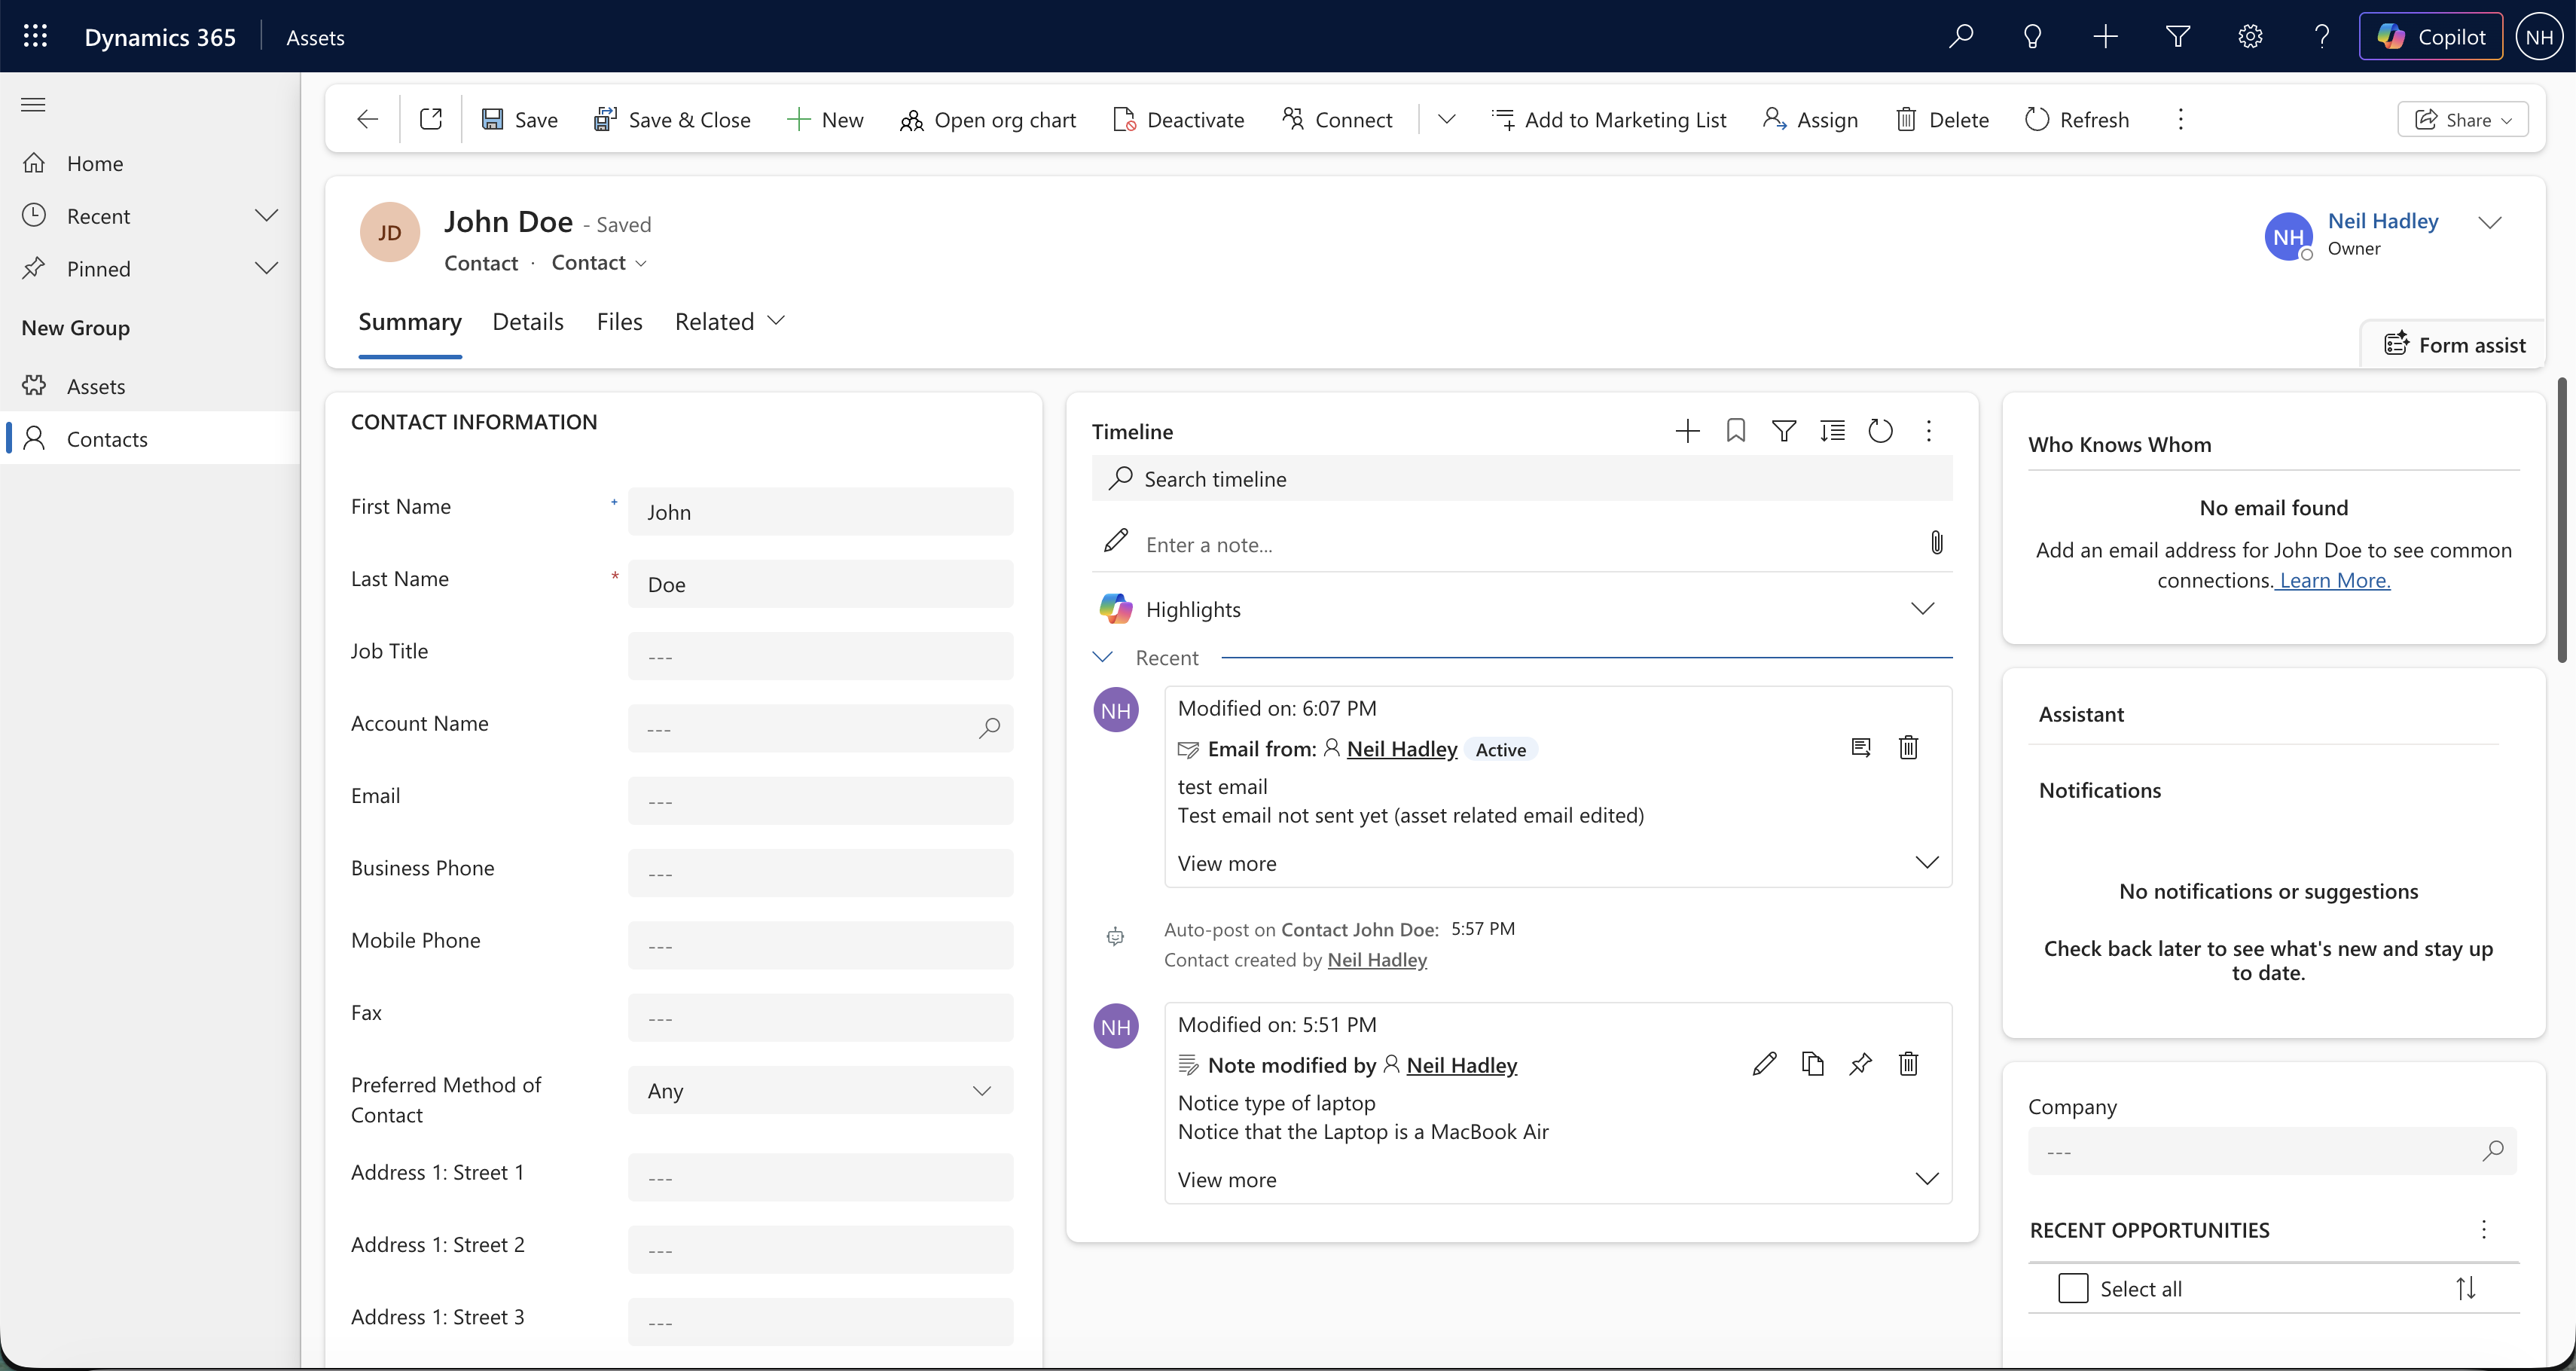
Task: Click the First Name field
Action: [x=821, y=512]
